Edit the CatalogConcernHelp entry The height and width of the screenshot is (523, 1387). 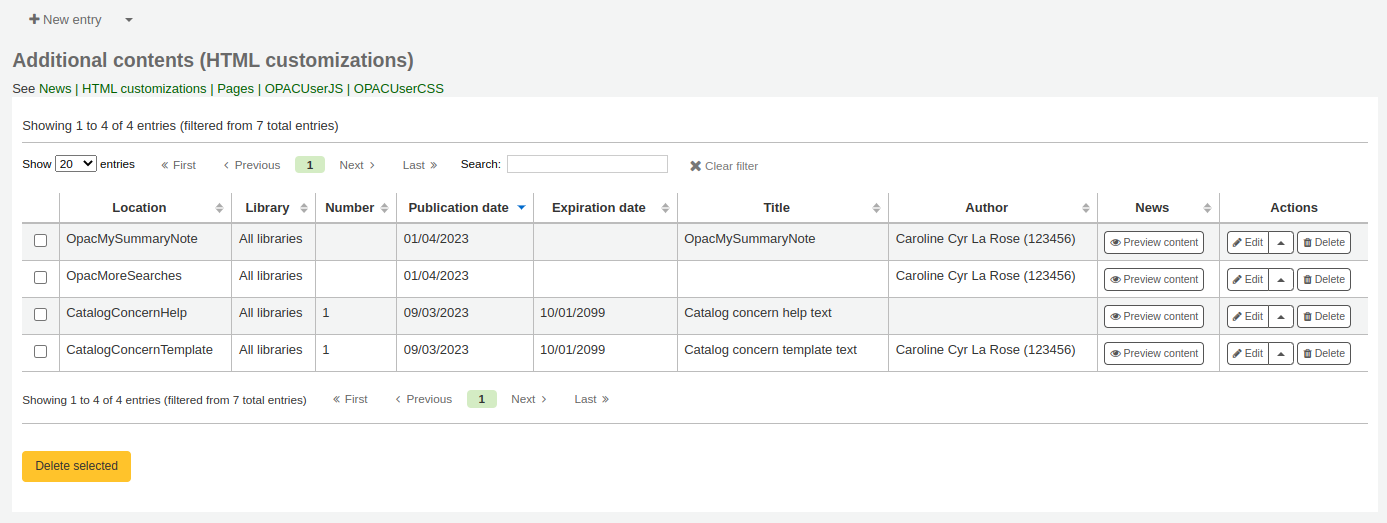point(1248,316)
